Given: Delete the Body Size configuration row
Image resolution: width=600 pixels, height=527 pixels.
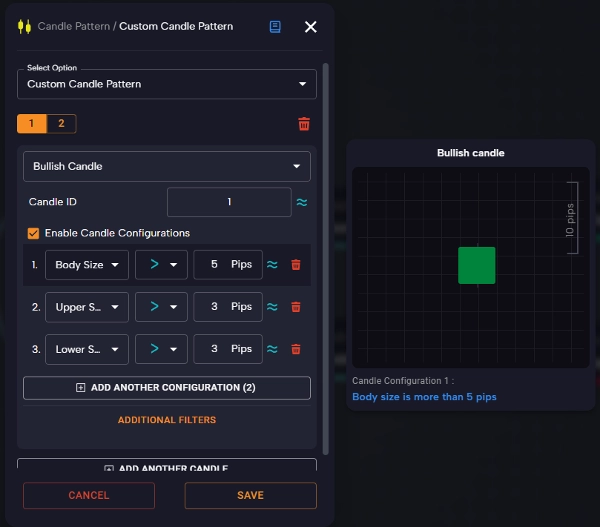Looking at the screenshot, I should point(296,264).
